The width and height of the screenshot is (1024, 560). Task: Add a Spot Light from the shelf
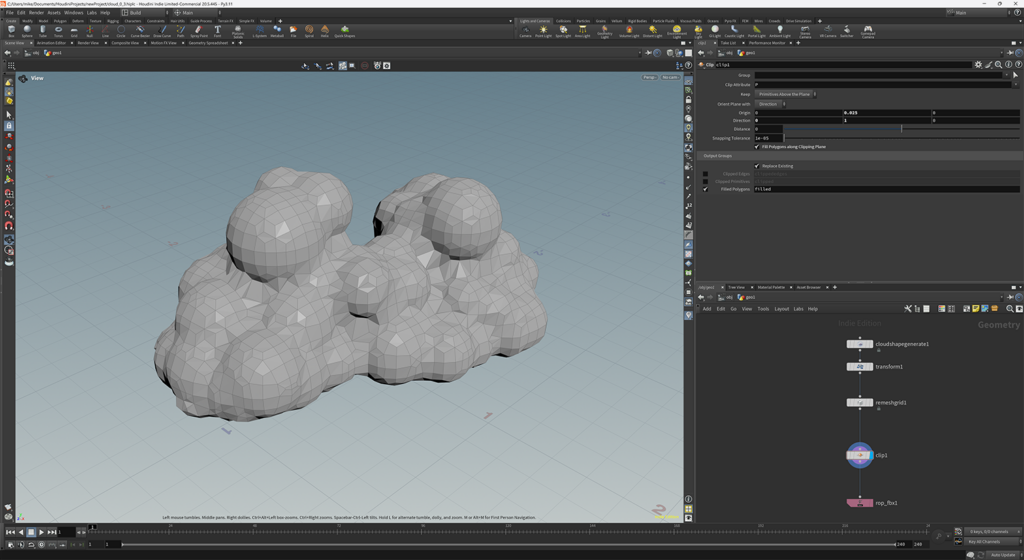click(x=563, y=31)
